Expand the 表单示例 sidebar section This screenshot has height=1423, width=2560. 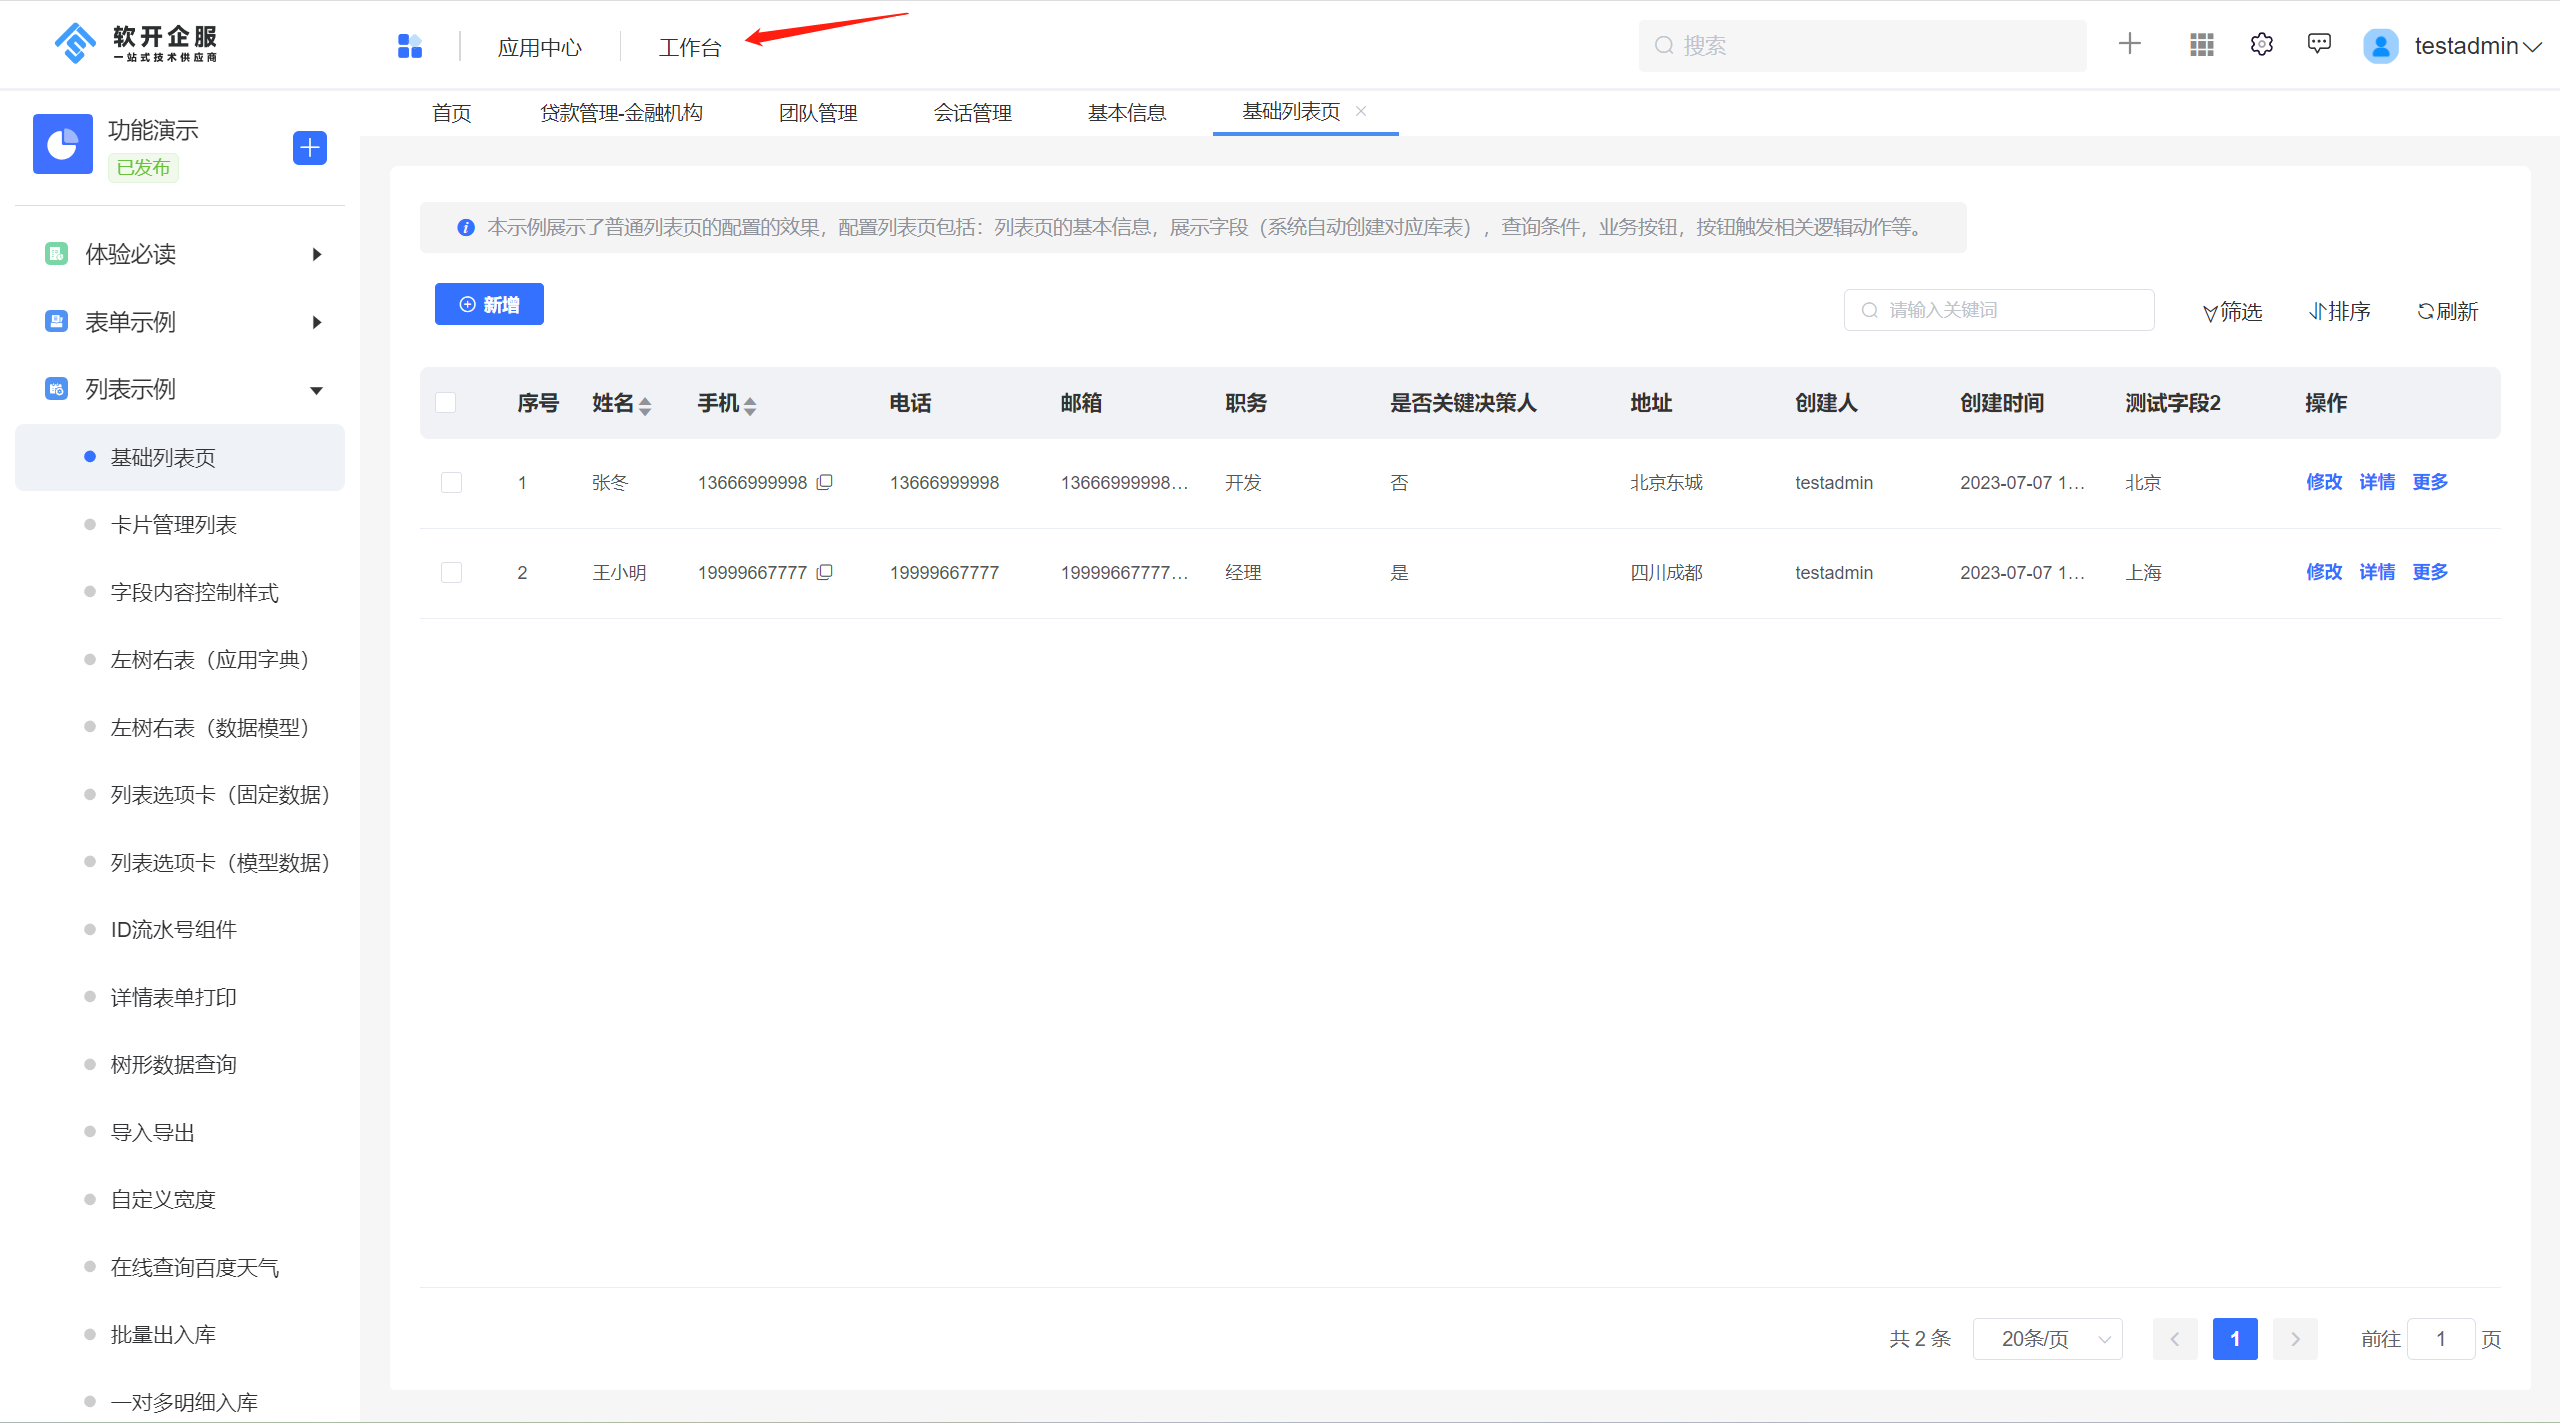pos(316,322)
